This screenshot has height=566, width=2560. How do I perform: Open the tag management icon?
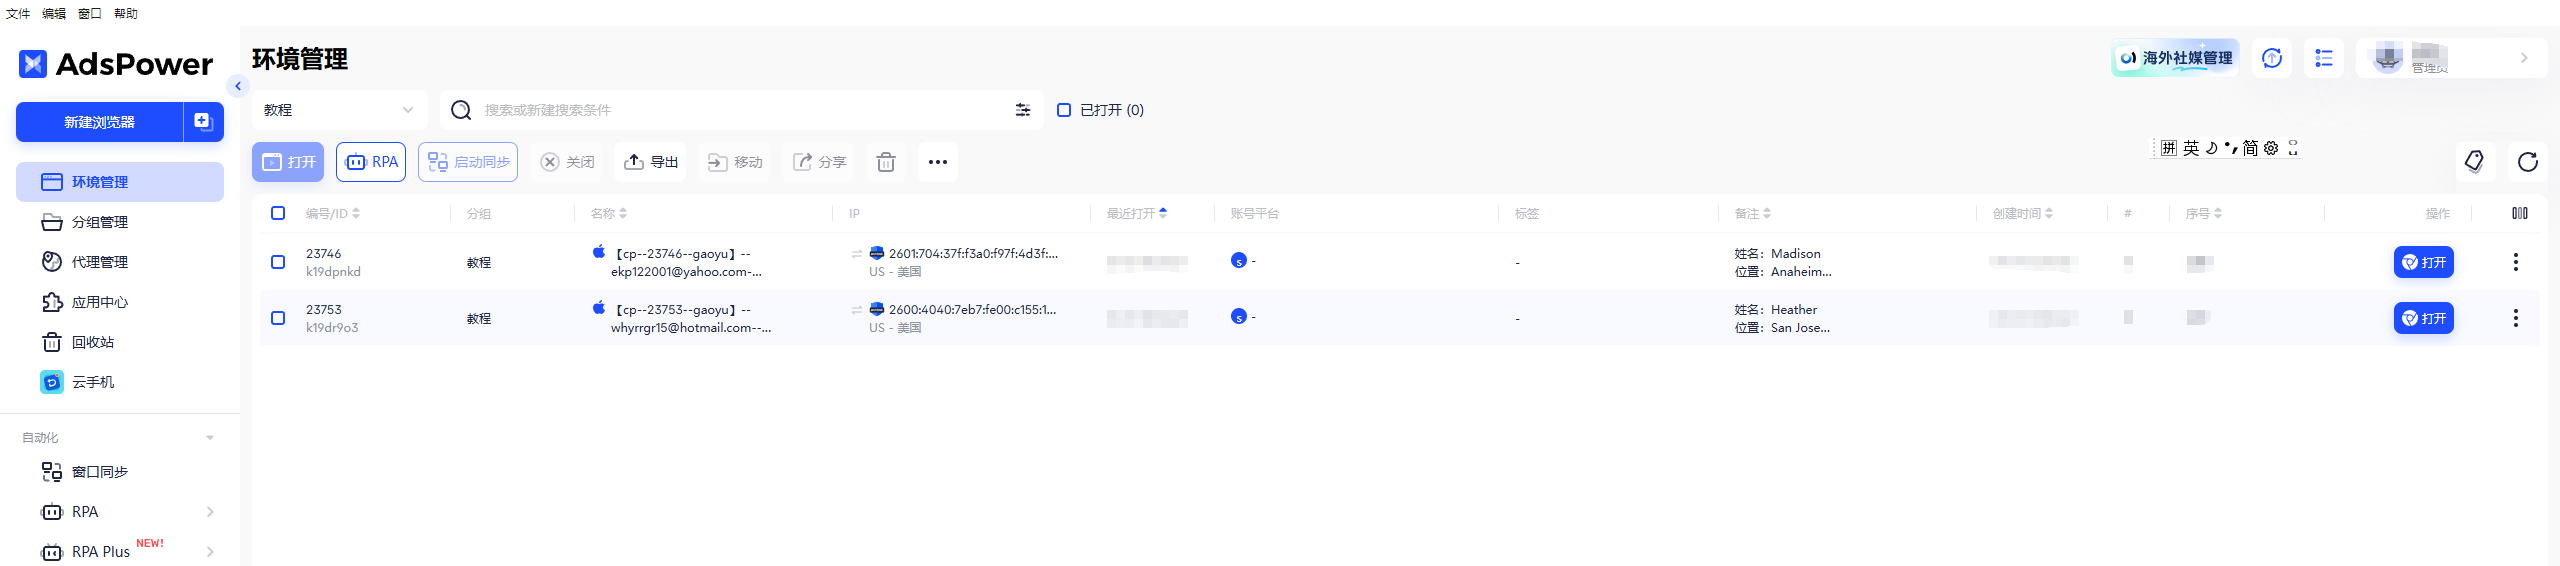click(2474, 162)
